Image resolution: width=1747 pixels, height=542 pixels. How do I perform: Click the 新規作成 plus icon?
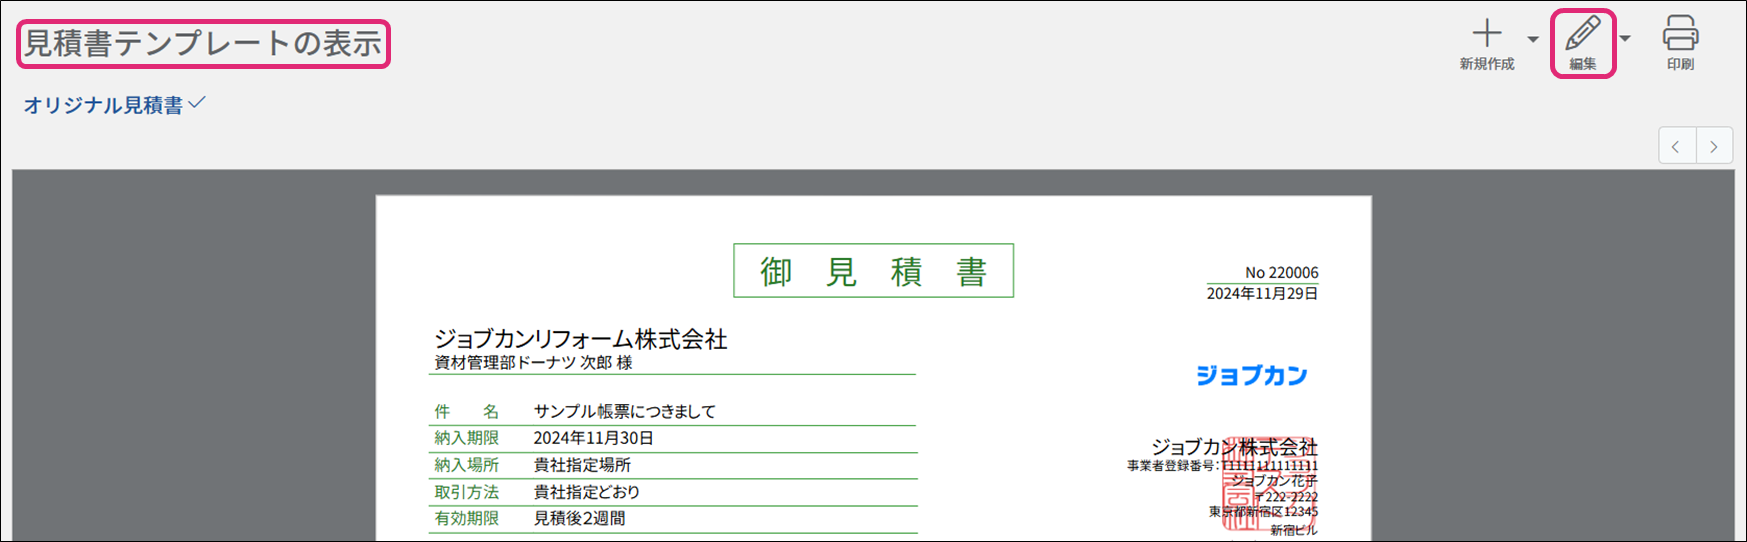tap(1486, 35)
